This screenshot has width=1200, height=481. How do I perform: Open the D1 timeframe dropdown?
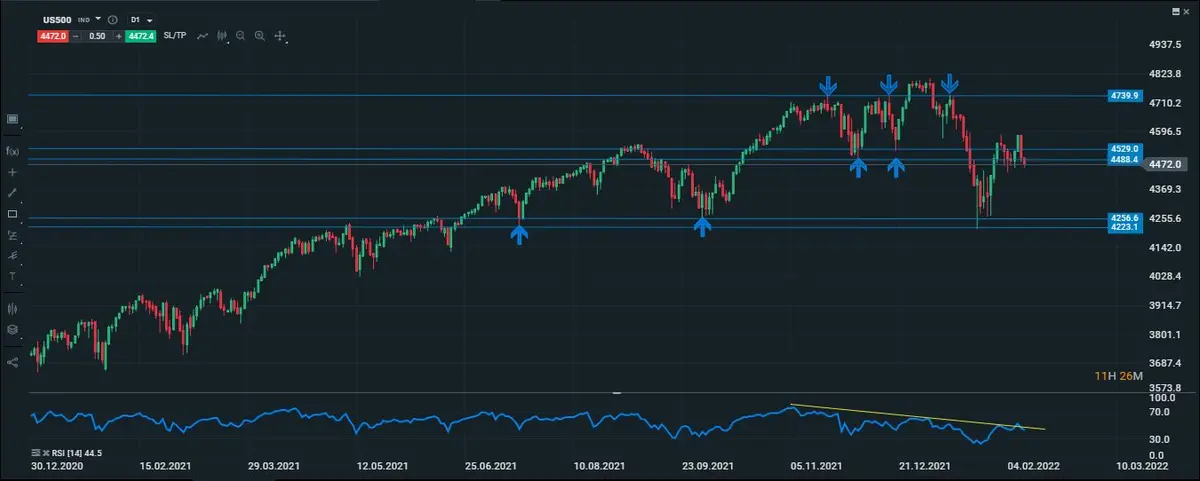click(x=140, y=19)
